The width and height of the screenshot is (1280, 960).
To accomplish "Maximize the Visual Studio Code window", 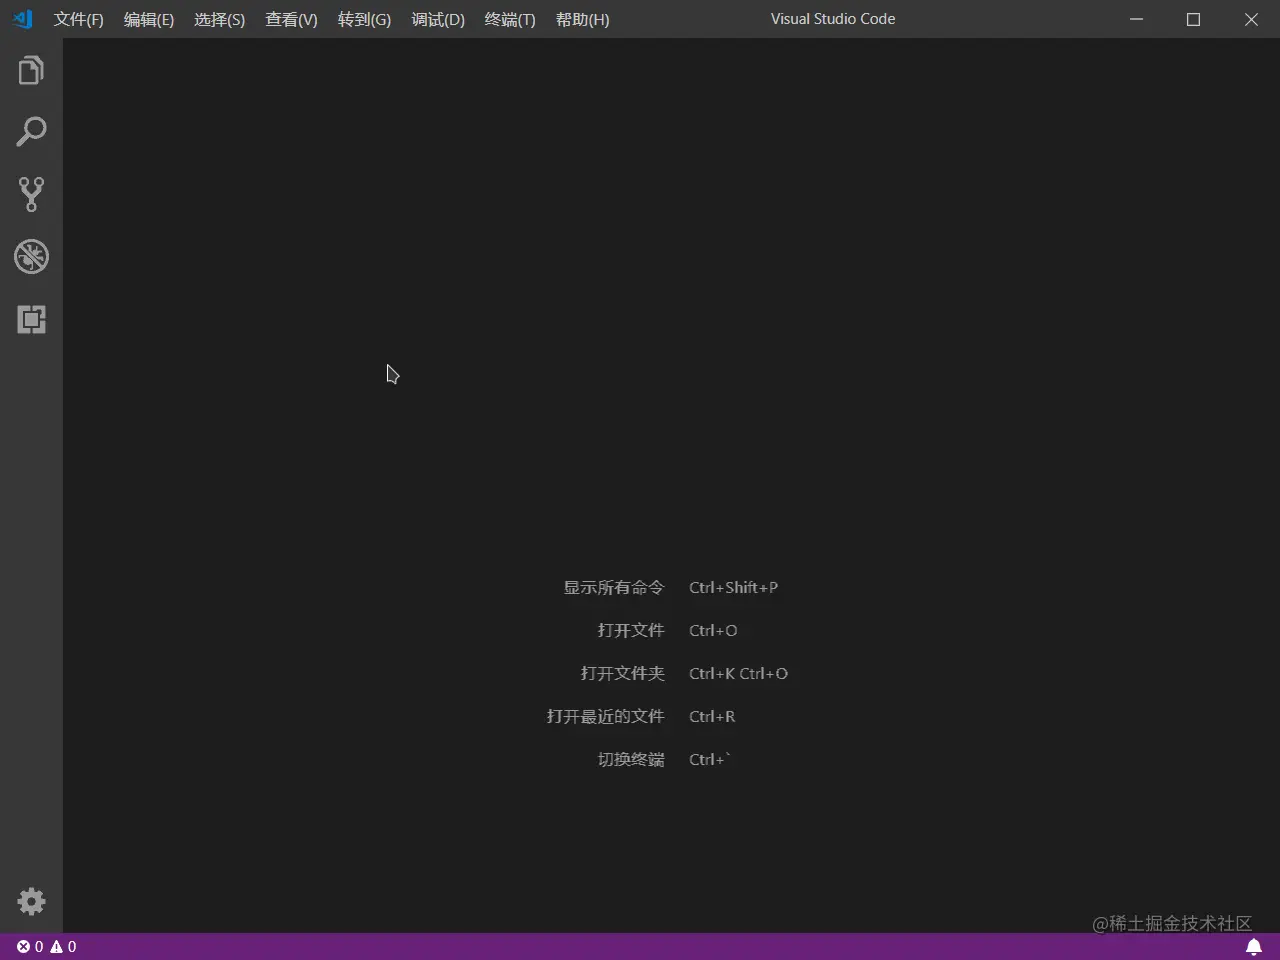I will tap(1193, 19).
